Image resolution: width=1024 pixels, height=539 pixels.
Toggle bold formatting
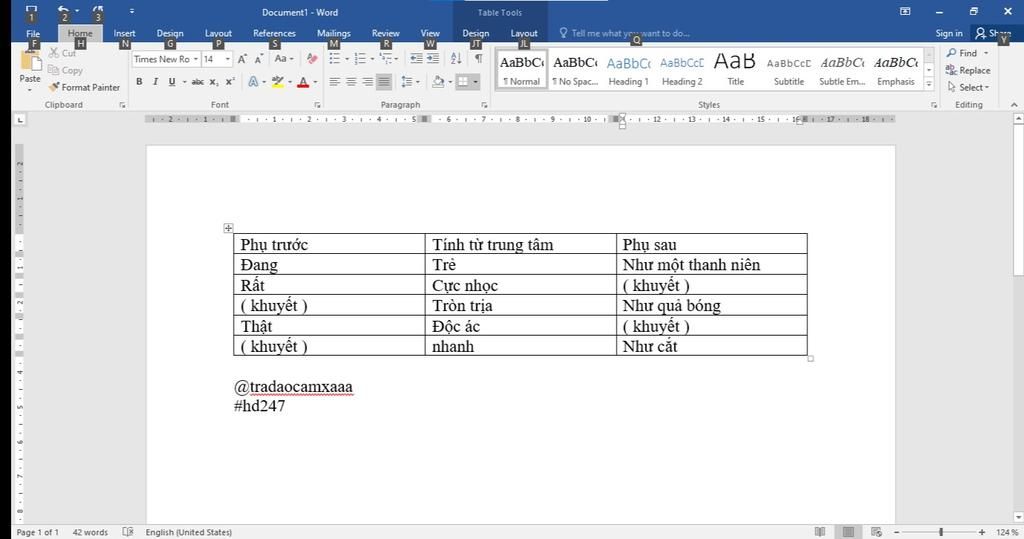[x=139, y=82]
